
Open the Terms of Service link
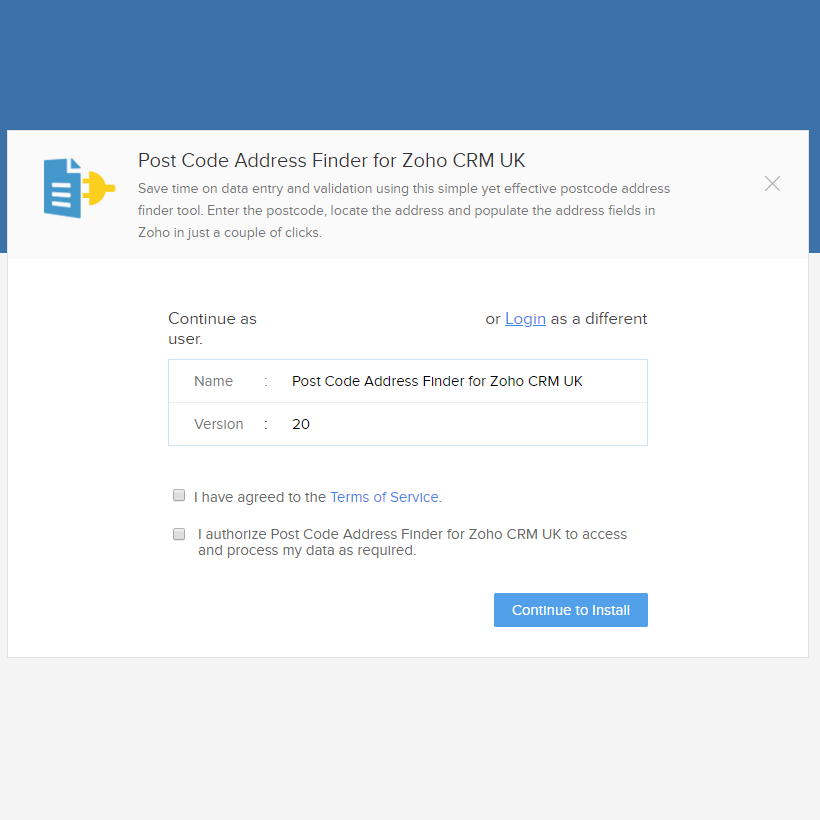[x=384, y=497]
